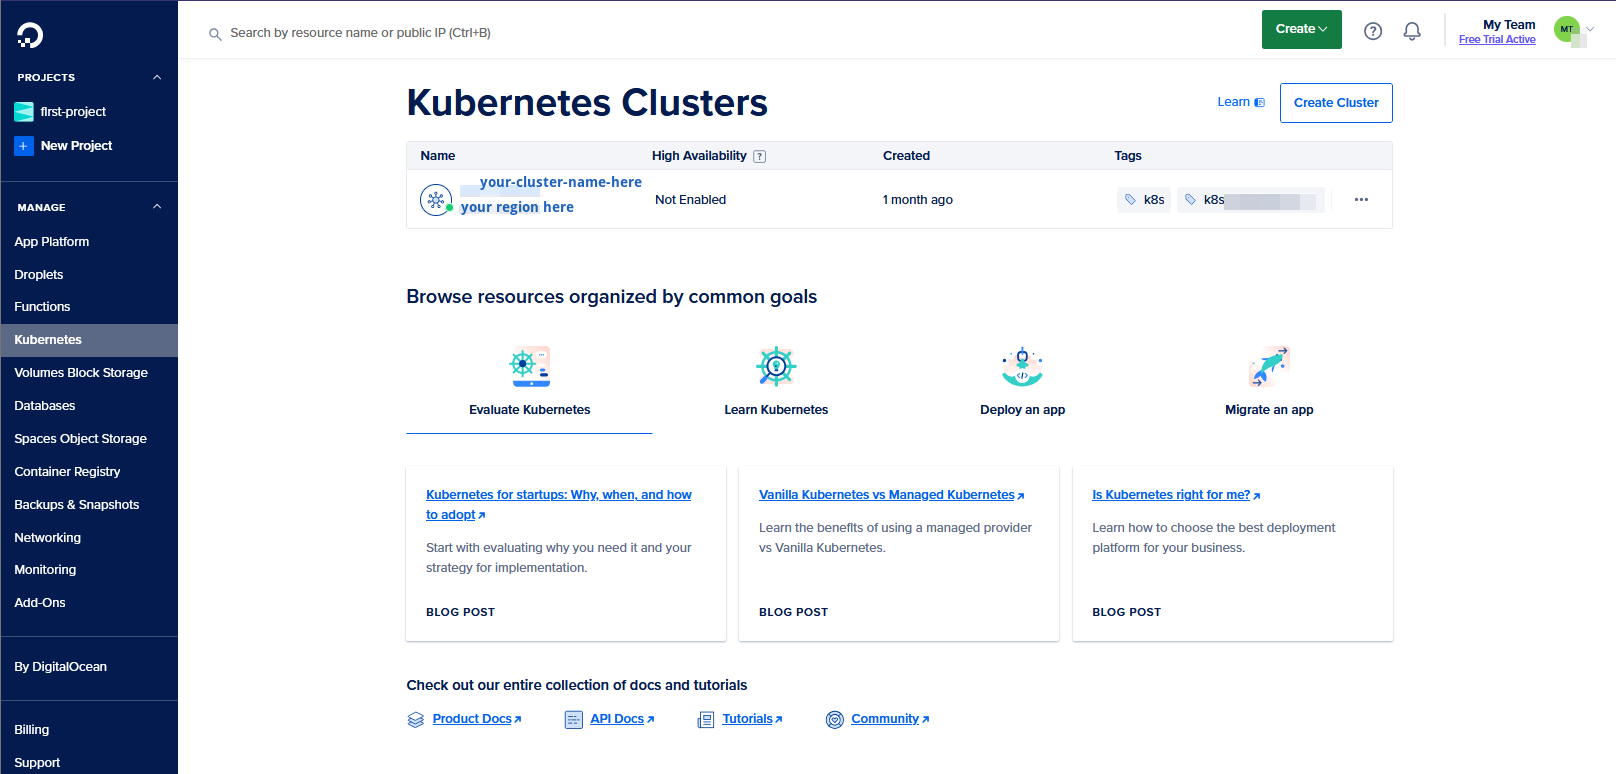This screenshot has height=774, width=1616.
Task: Open the API Docs link
Action: 622,719
